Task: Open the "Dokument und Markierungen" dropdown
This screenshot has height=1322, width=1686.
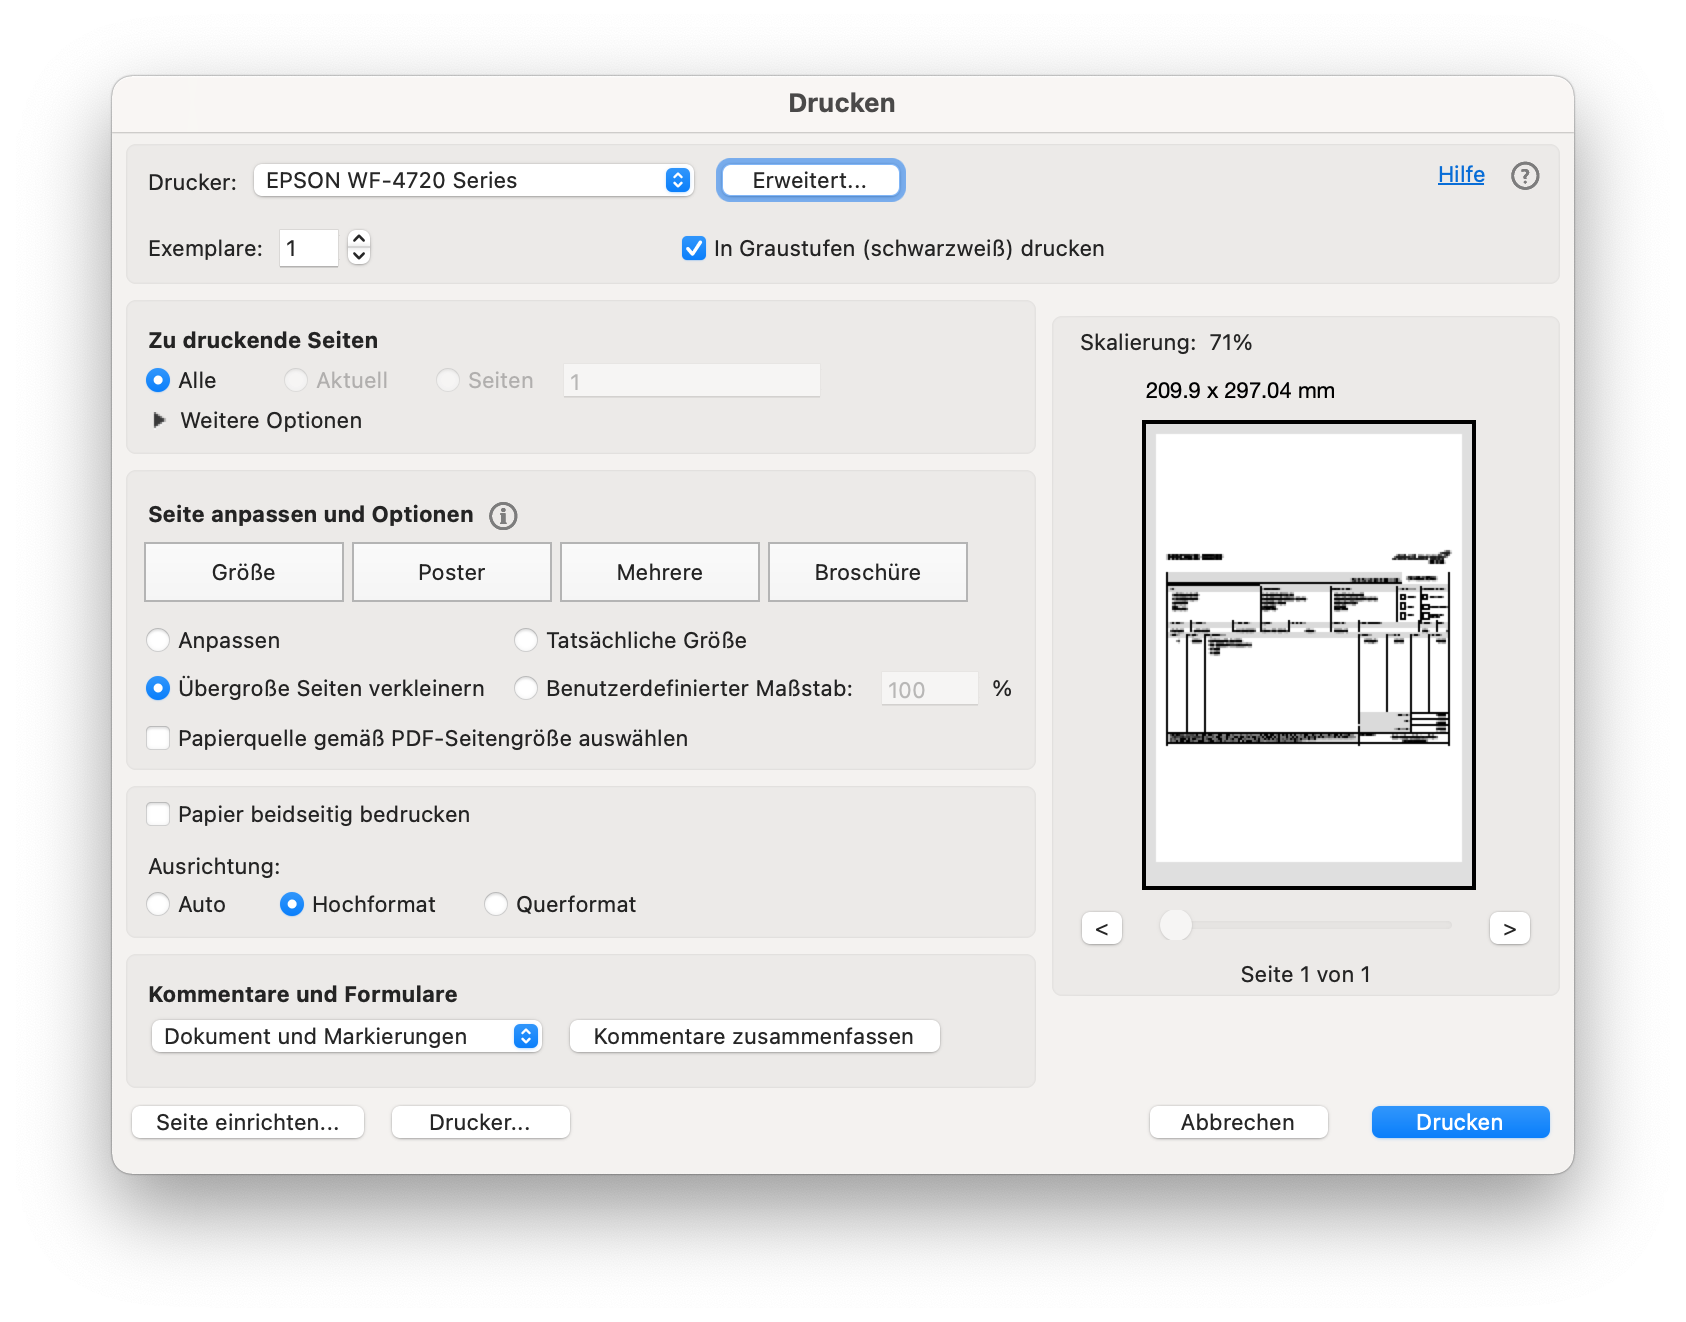Action: 346,1036
